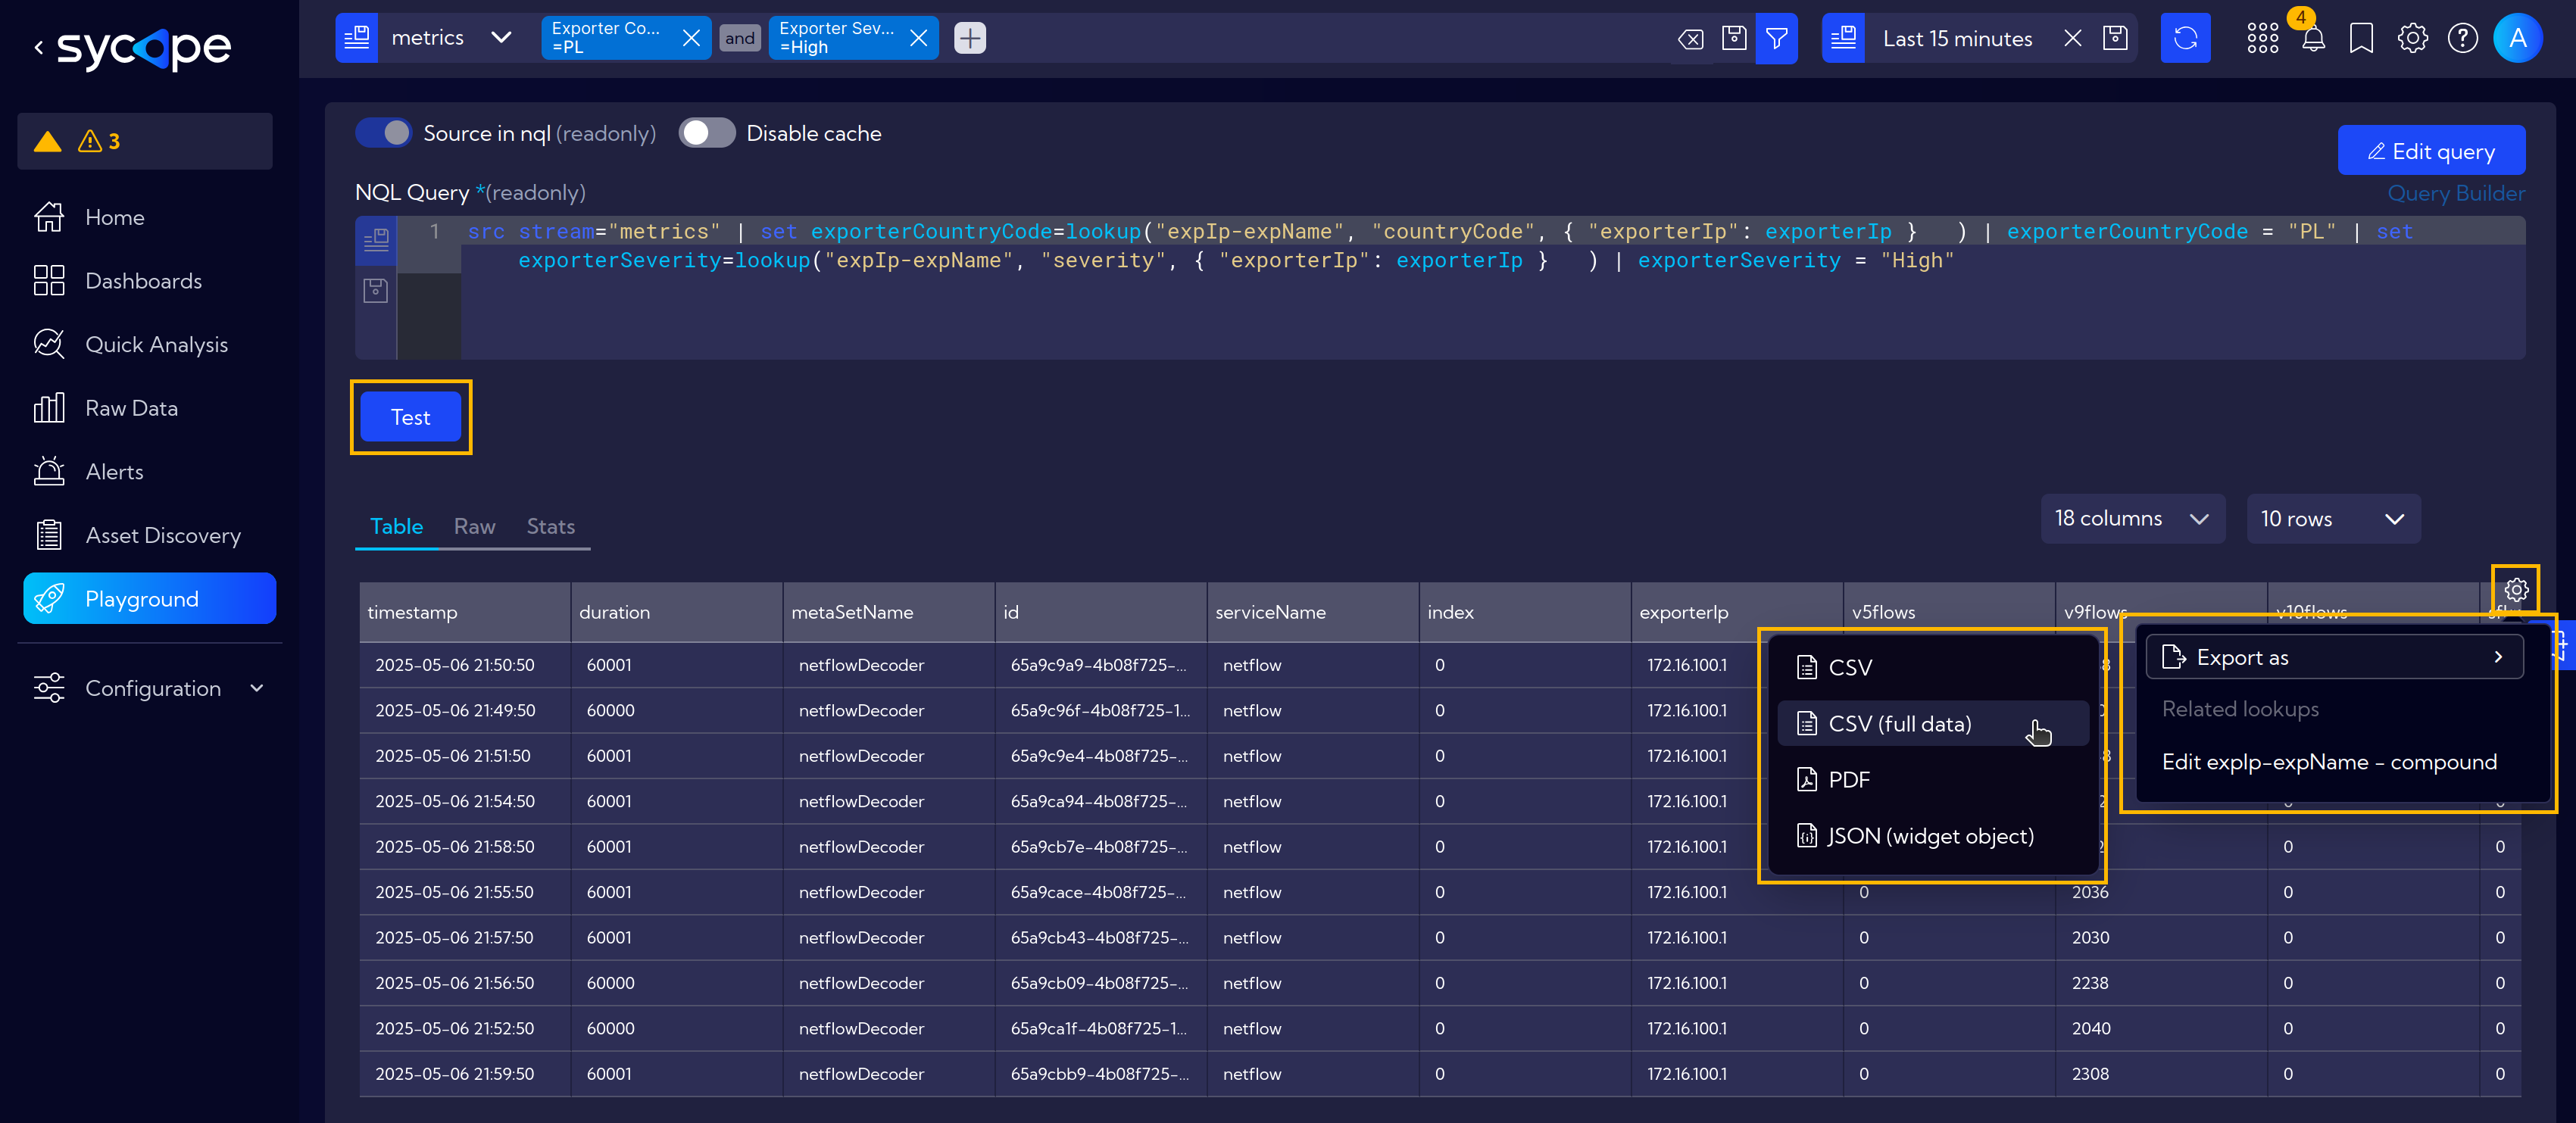2576x1123 pixels.
Task: Click the save query icon in editor gutter
Action: 376,290
